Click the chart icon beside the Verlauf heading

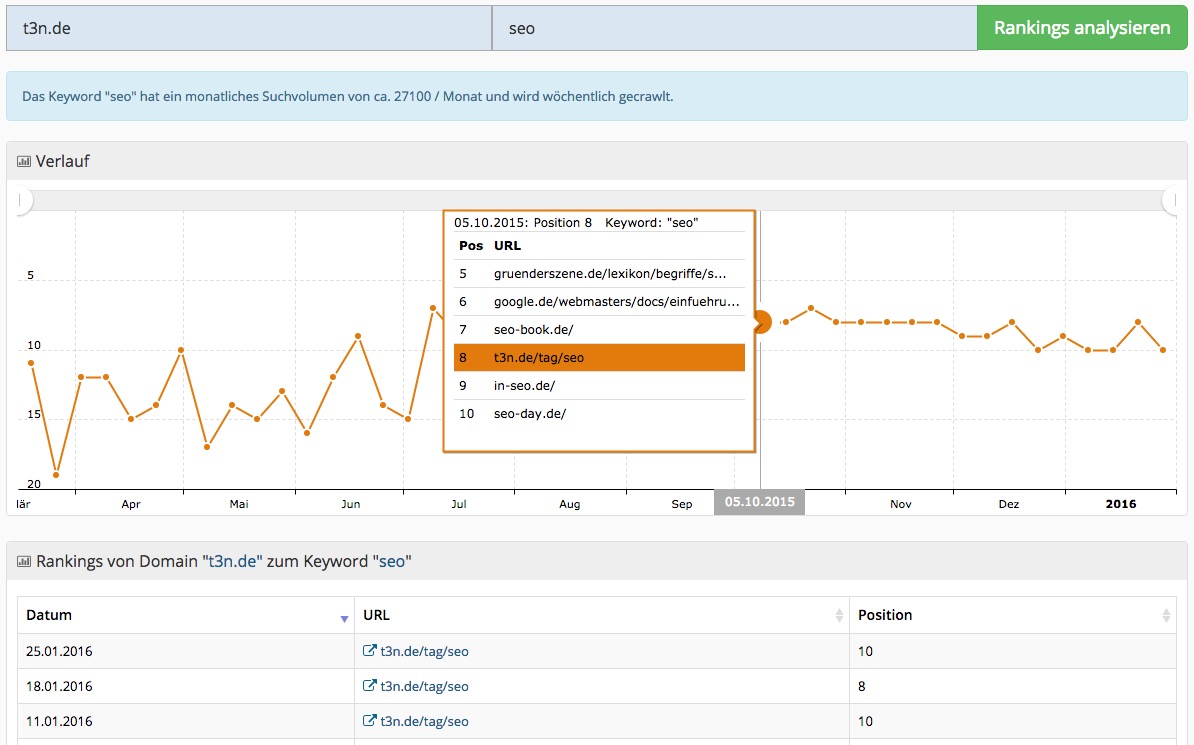point(24,161)
